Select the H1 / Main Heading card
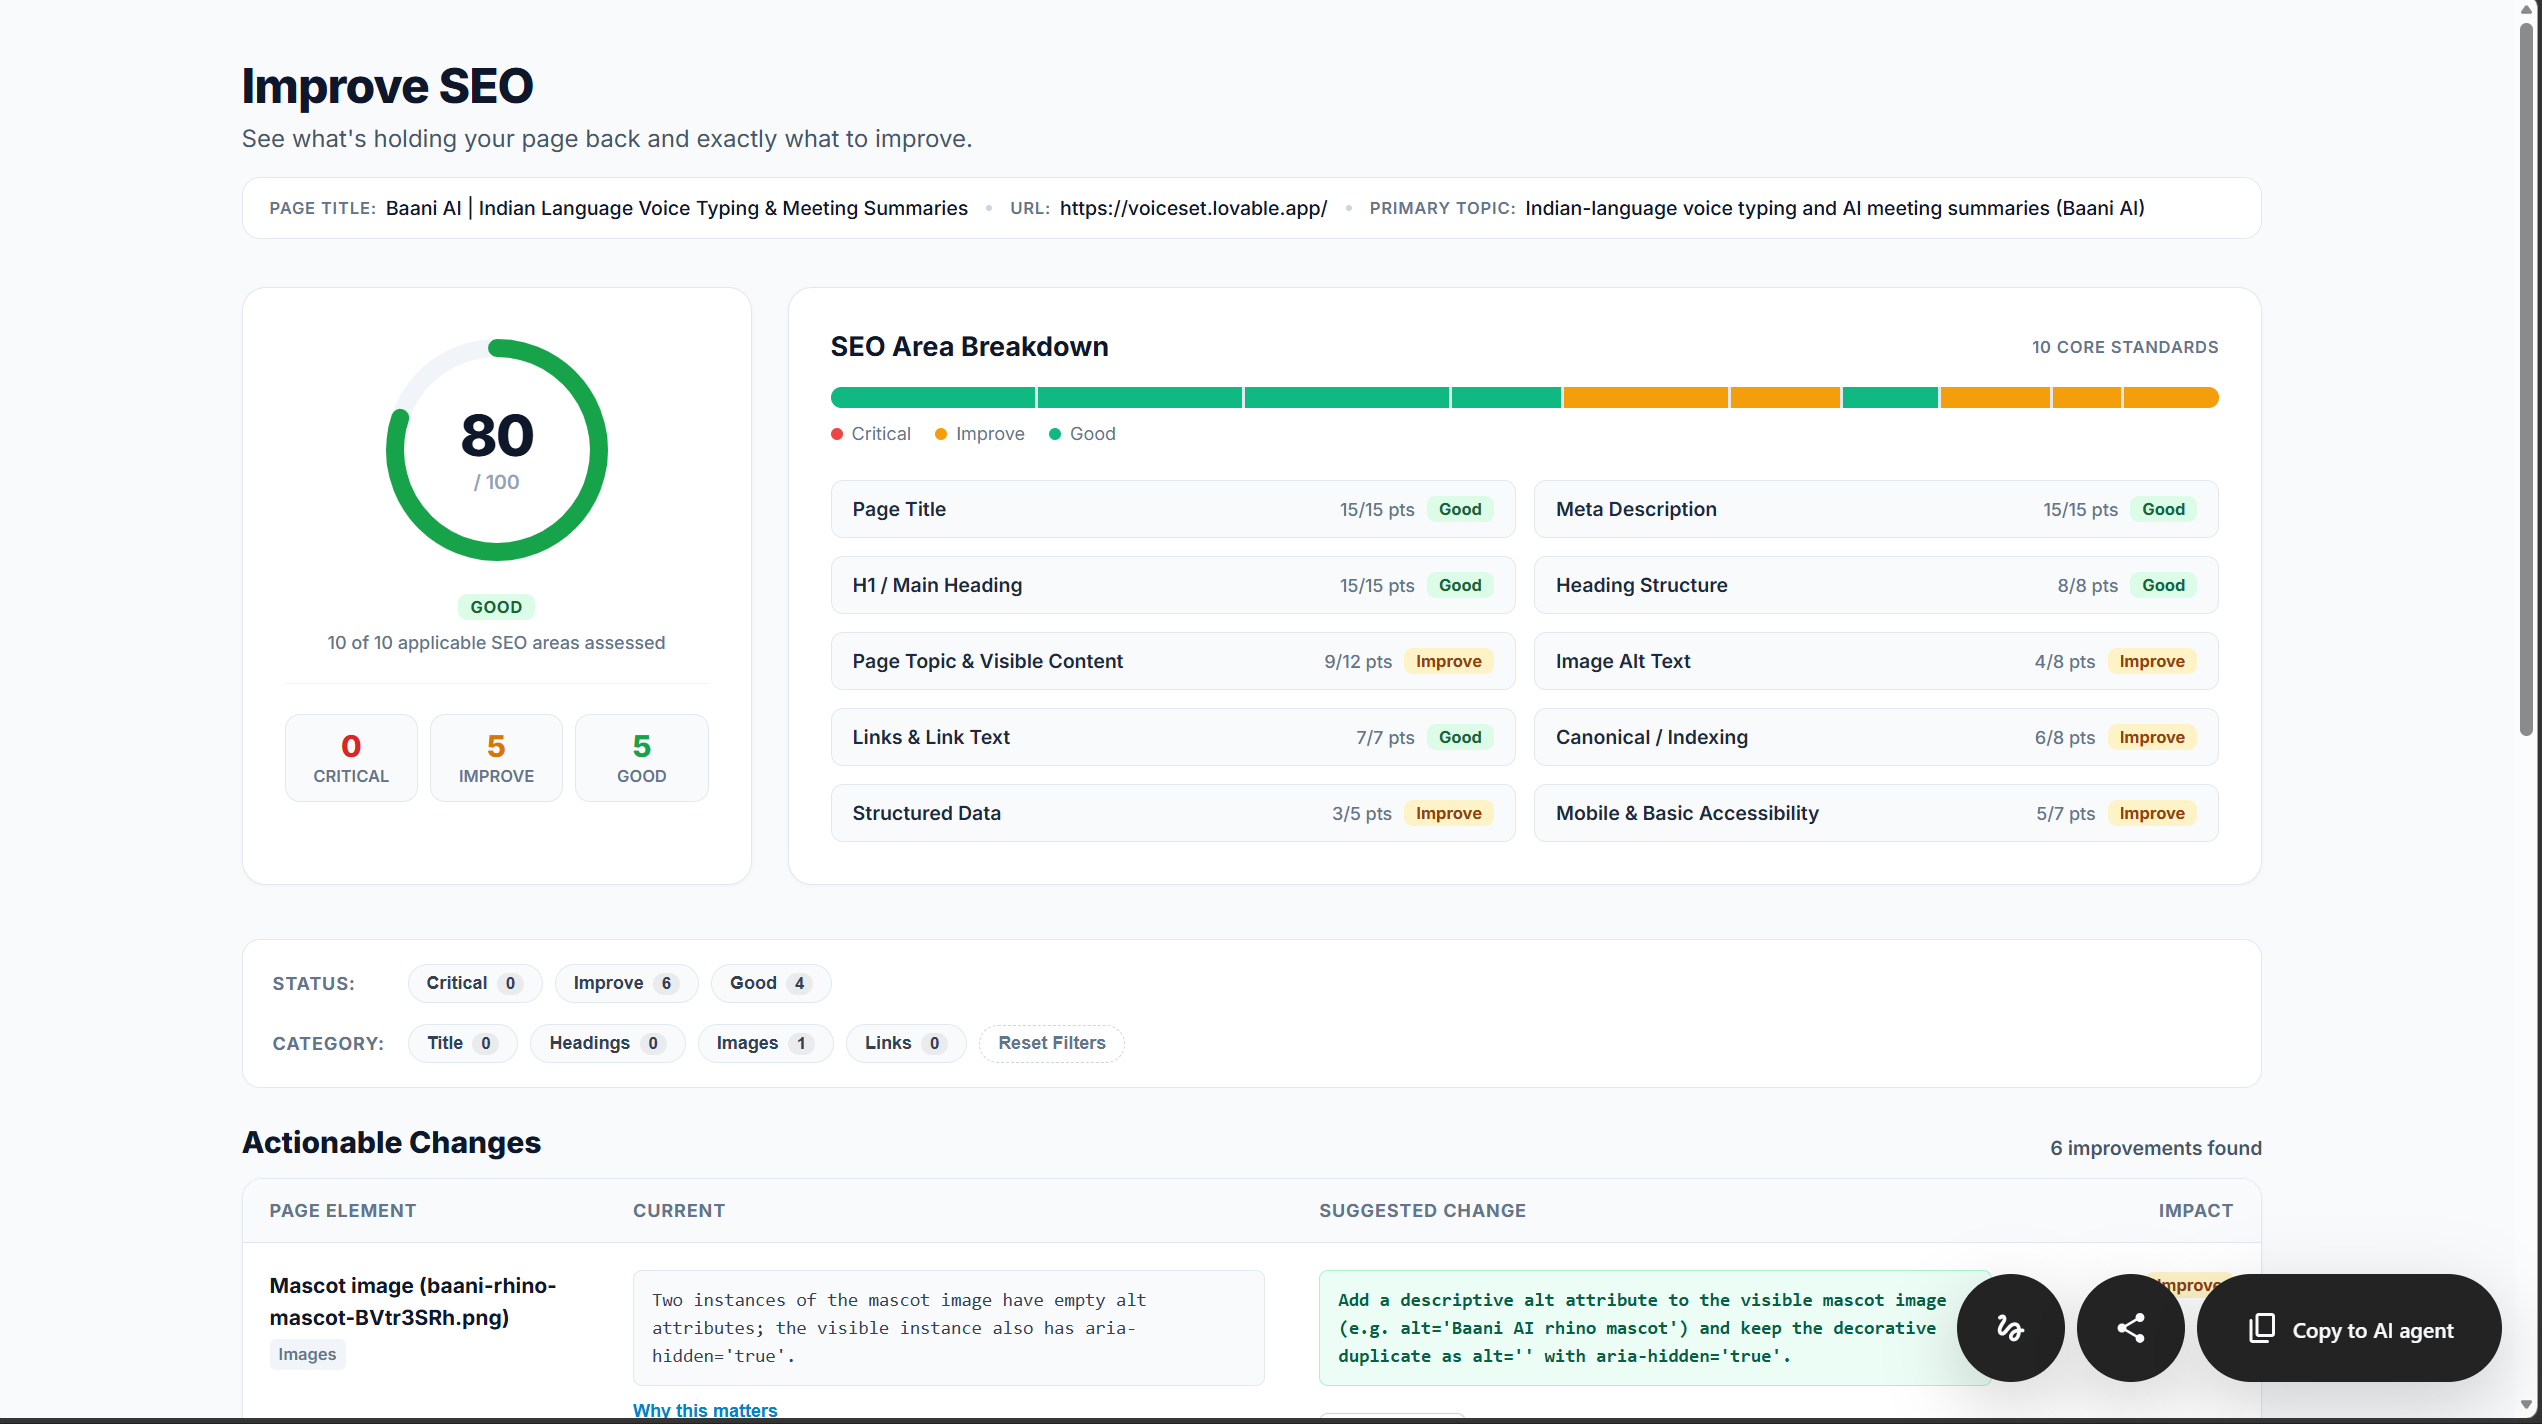 coord(1173,585)
